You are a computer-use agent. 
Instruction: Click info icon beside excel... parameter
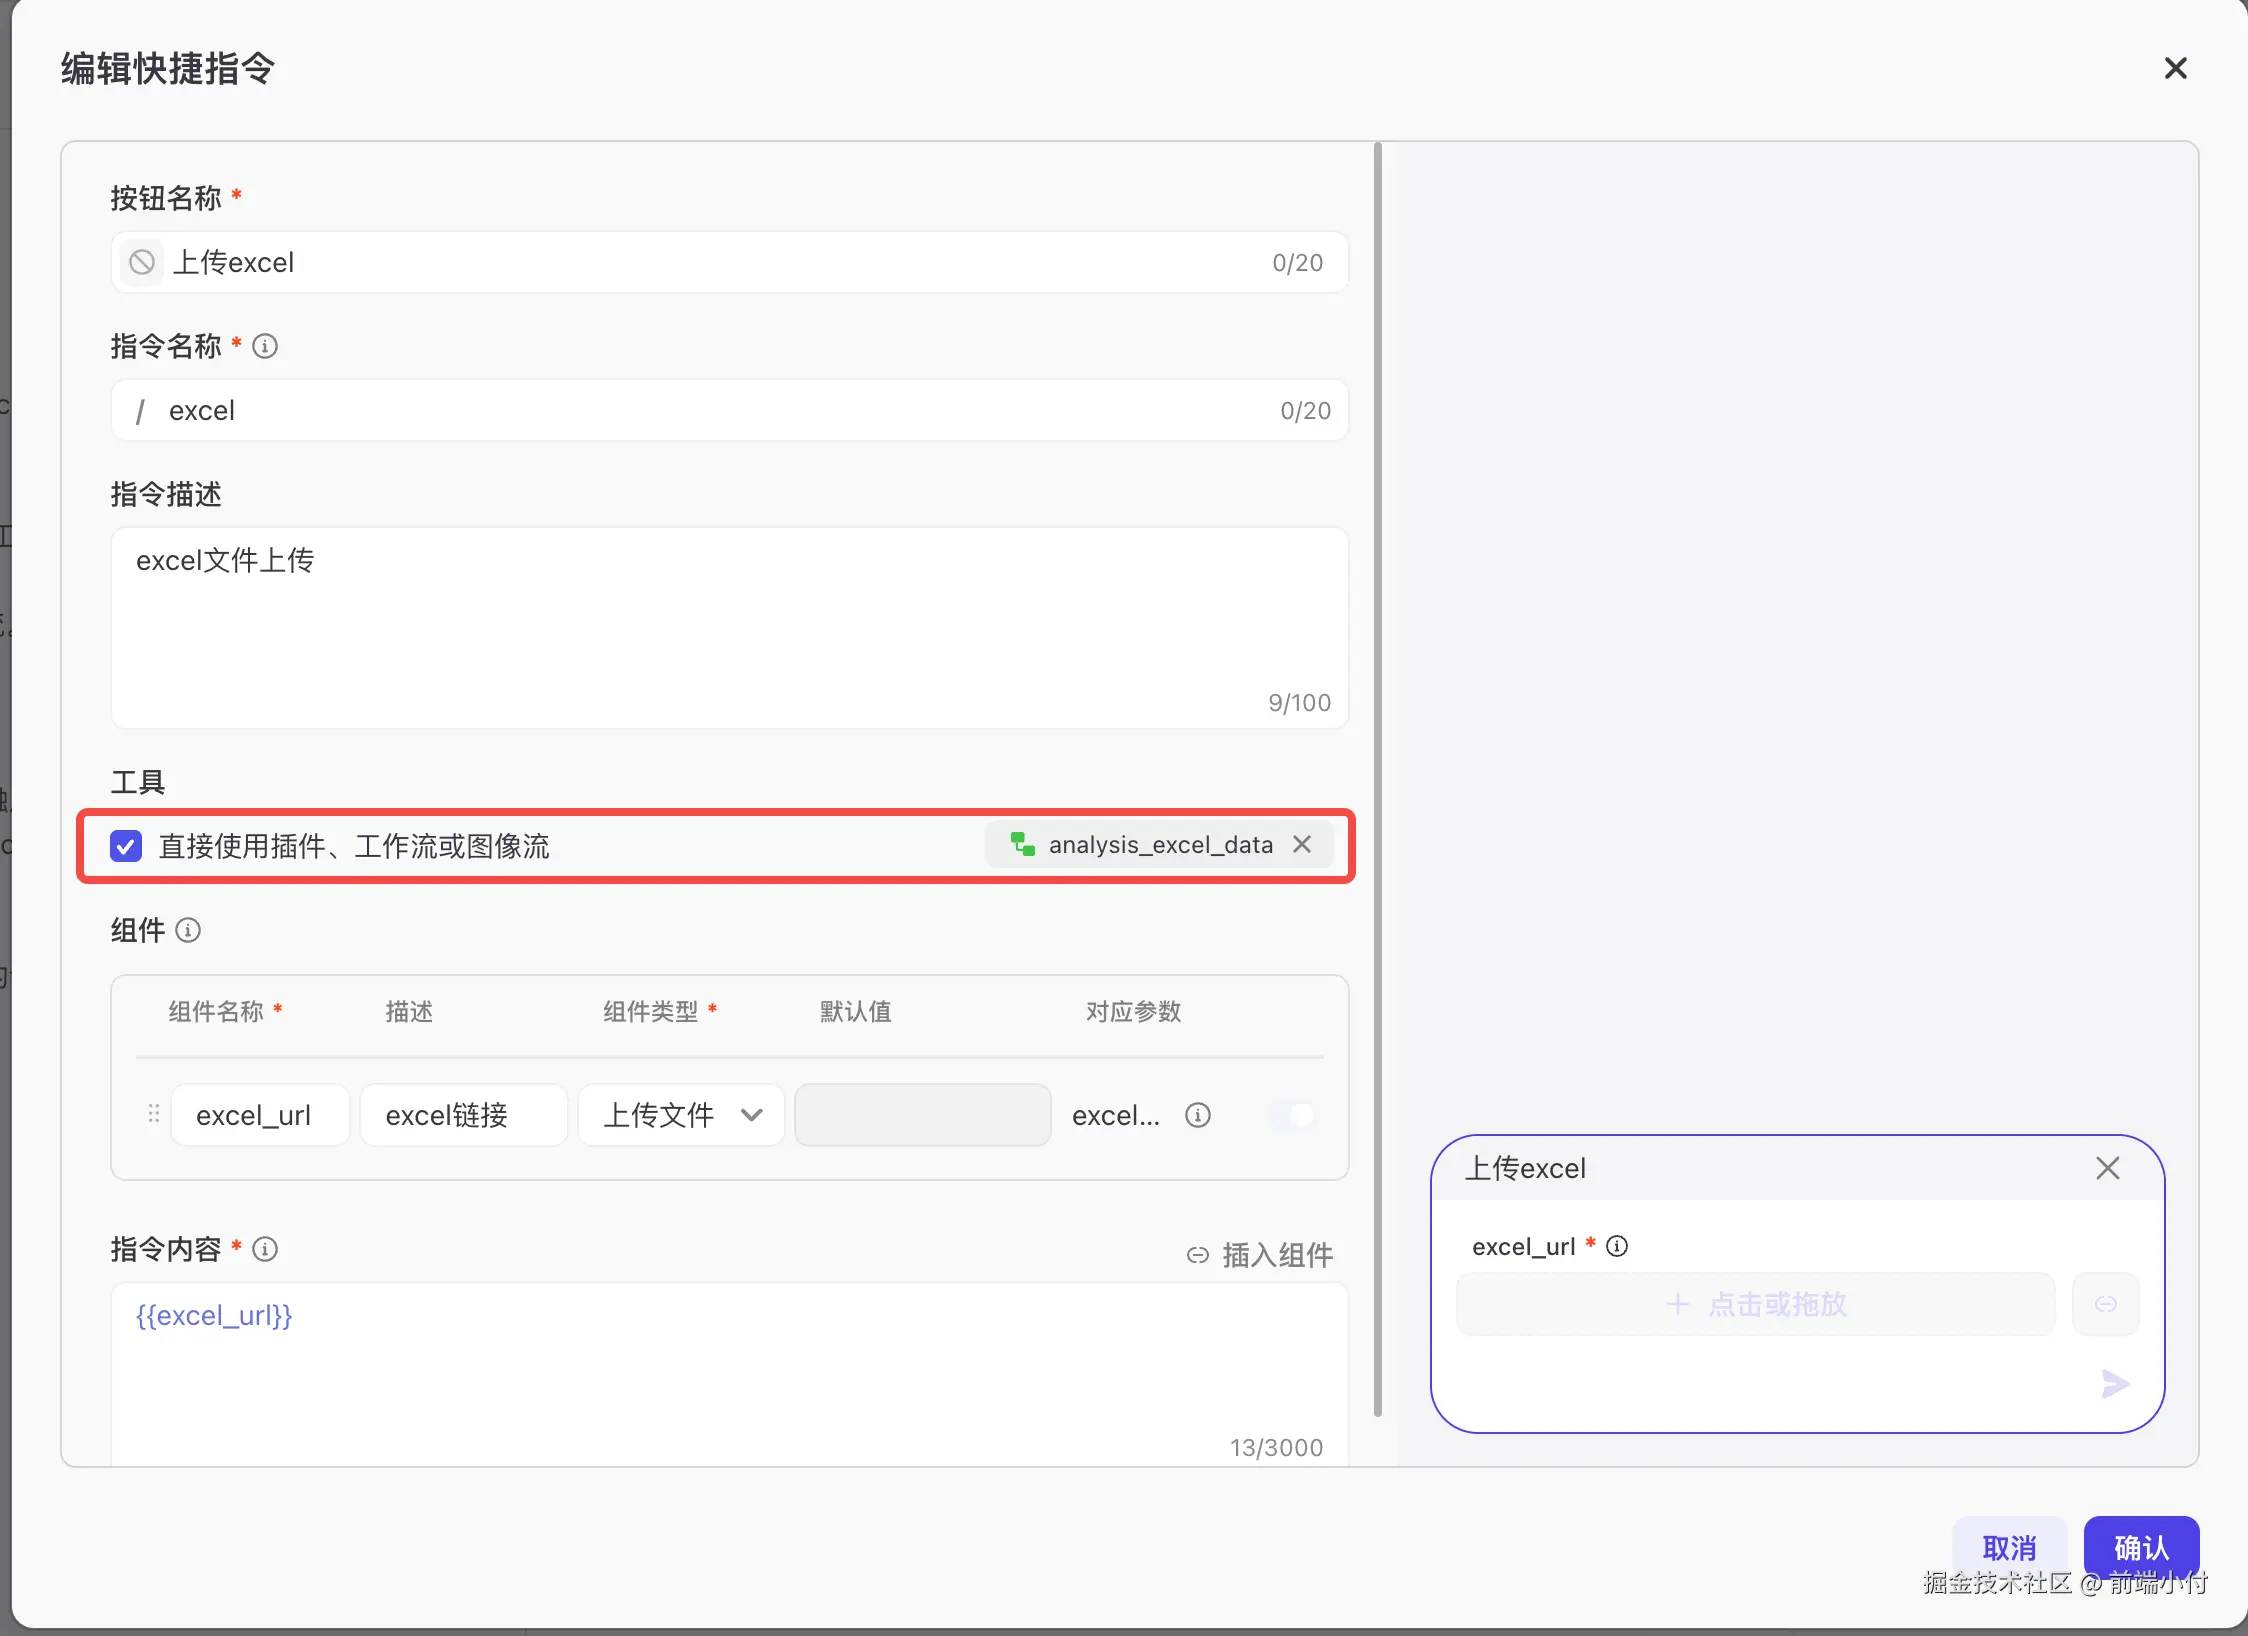point(1197,1115)
